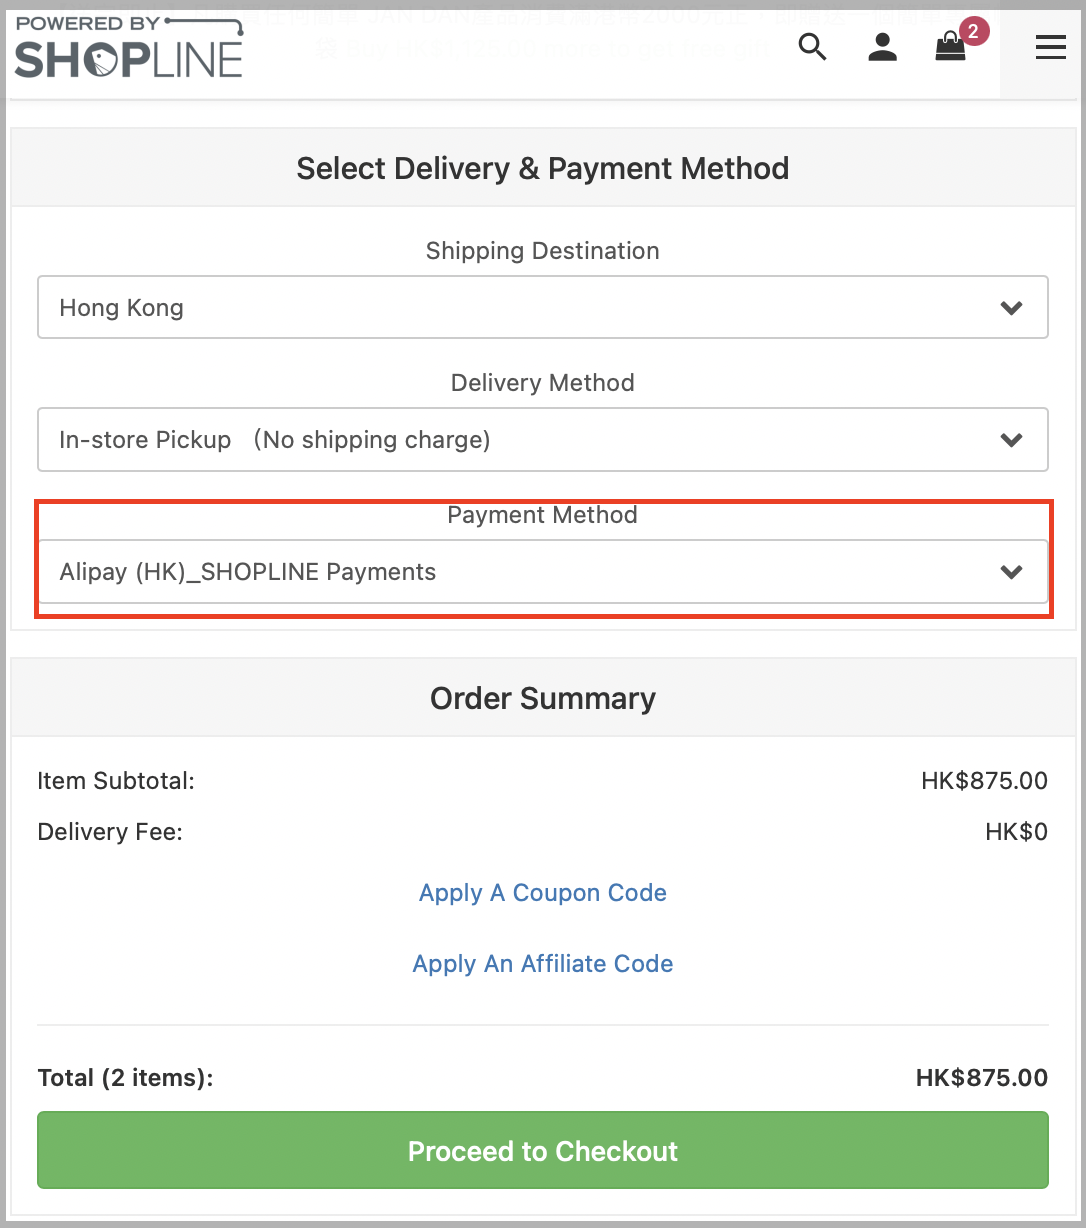This screenshot has height=1228, width=1086.
Task: Open the search magnifier icon
Action: [813, 46]
